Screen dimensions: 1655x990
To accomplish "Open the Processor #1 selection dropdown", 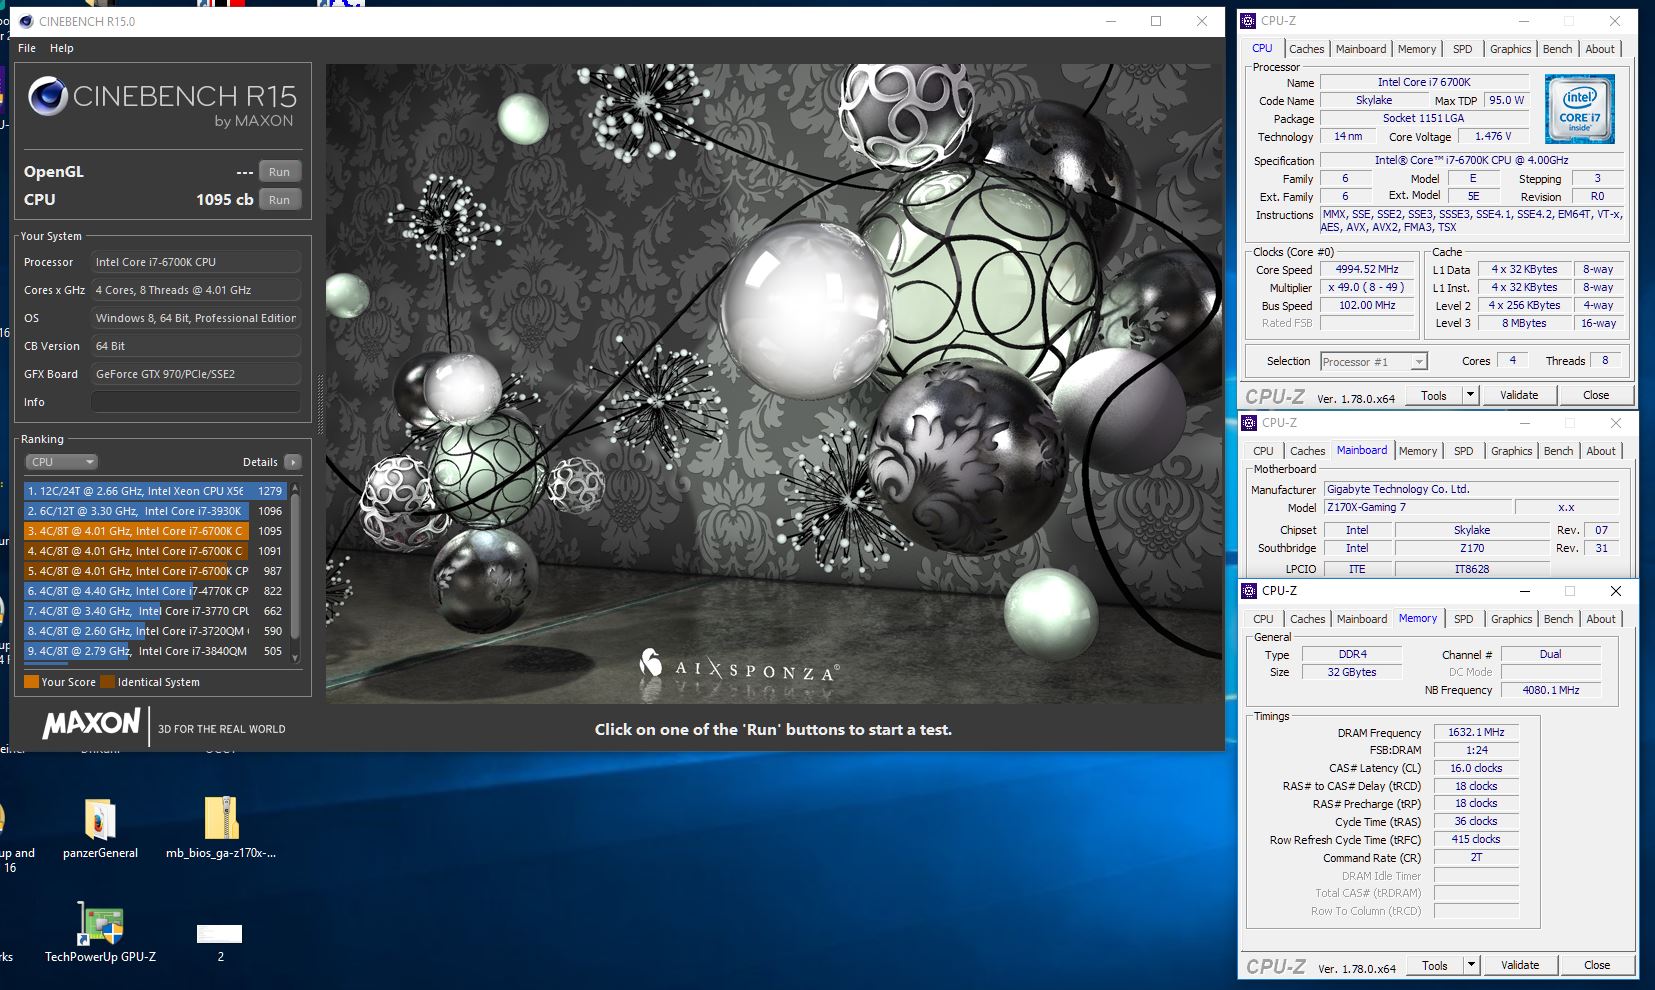I will pos(1374,362).
